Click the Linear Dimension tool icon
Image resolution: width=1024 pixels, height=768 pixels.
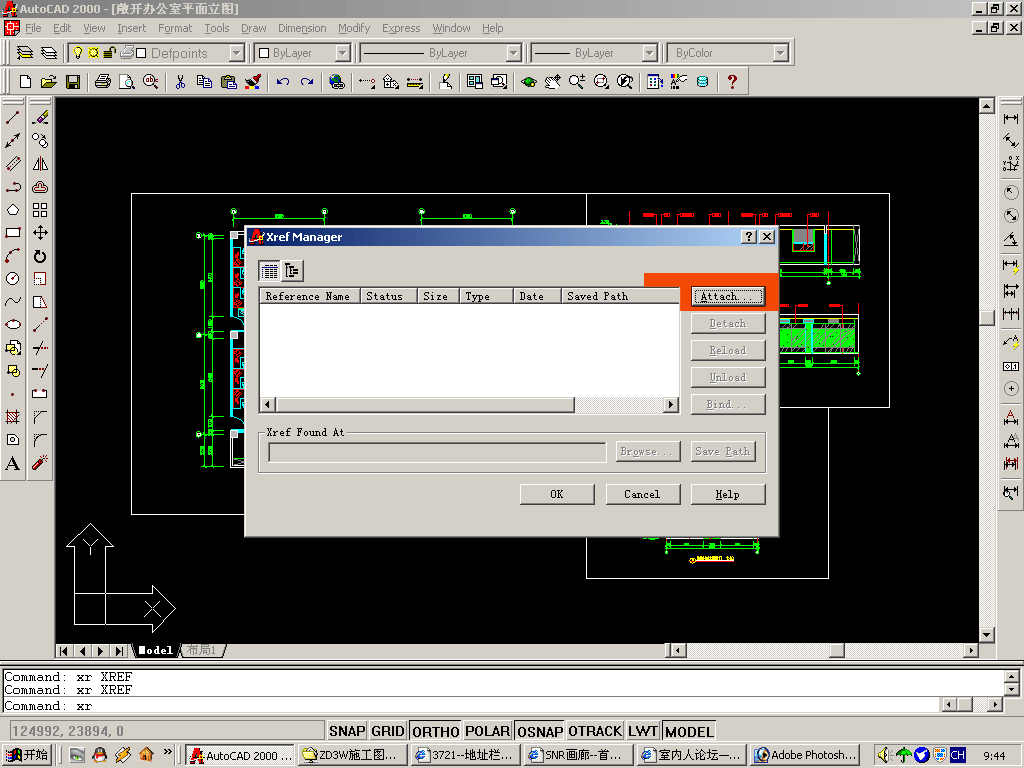click(1011, 118)
